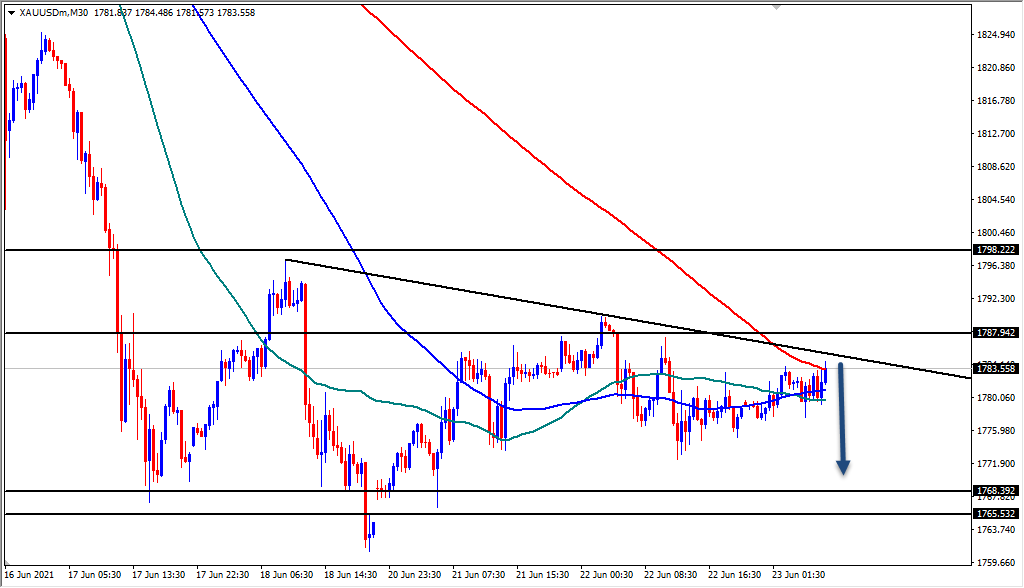The width and height of the screenshot is (1024, 588).
Task: Click the 22 Jun 16:30 time label
Action: pyautogui.click(x=734, y=575)
